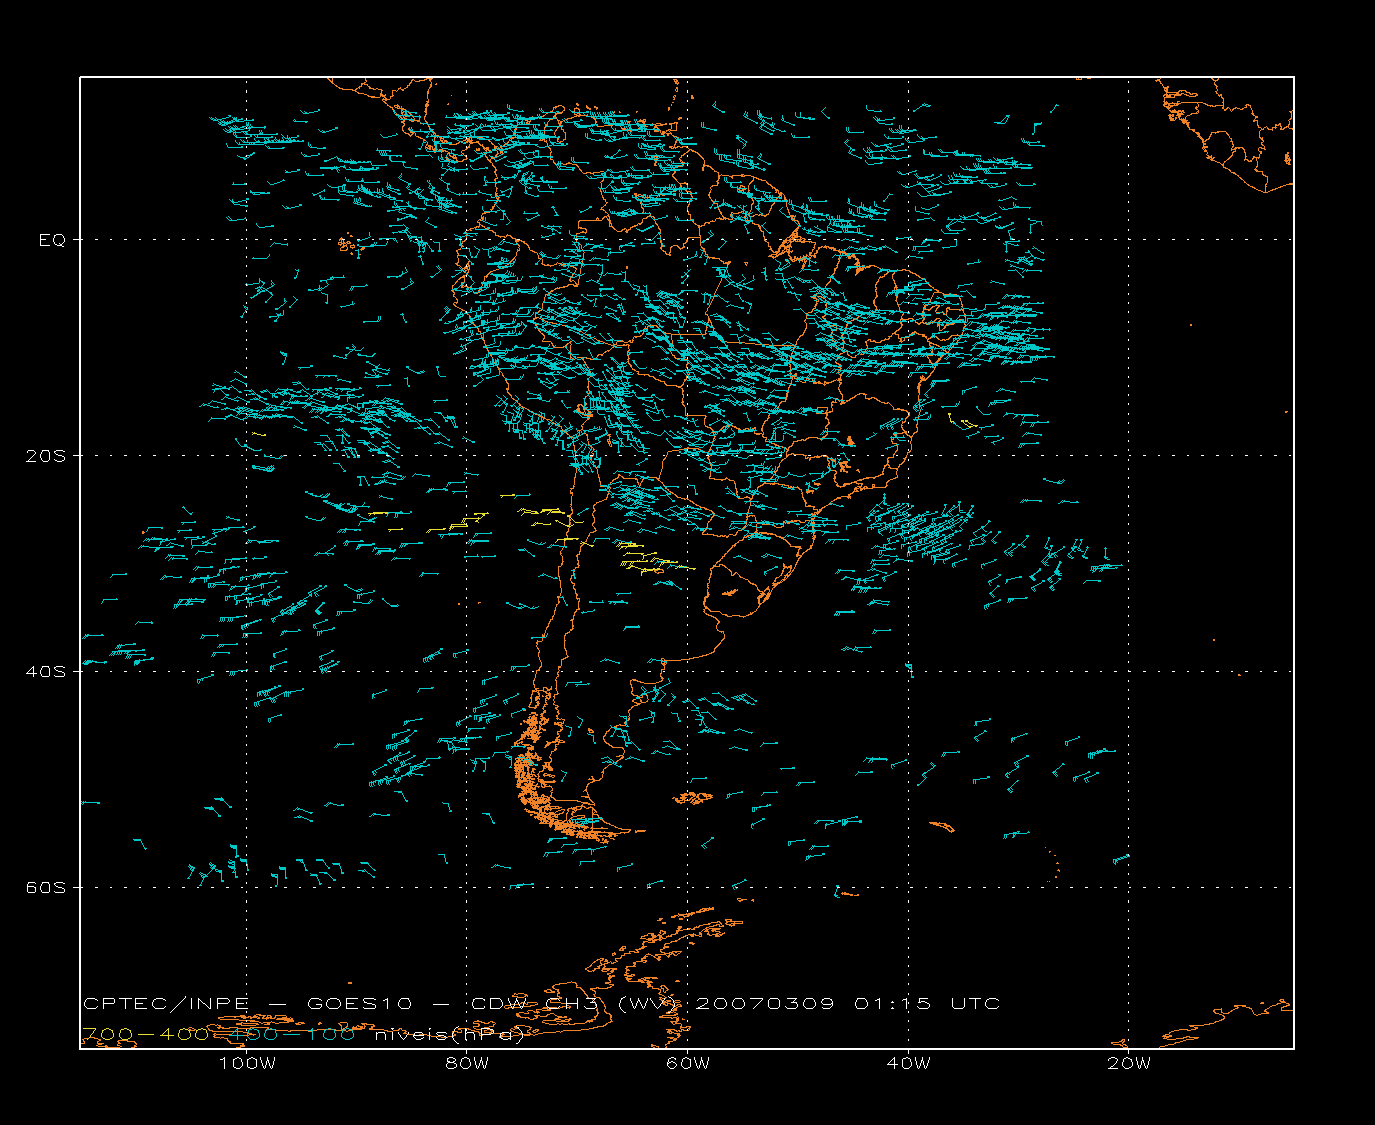Click the "100W" longitude label

tap(247, 1063)
